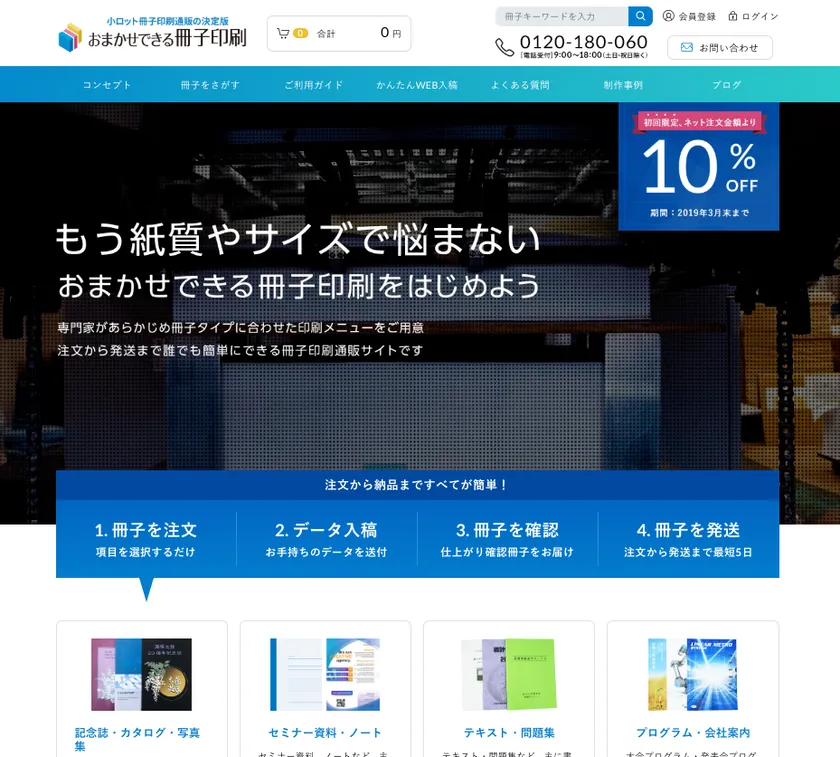Open よくある質問 menu item
The image size is (840, 757).
pos(520,85)
